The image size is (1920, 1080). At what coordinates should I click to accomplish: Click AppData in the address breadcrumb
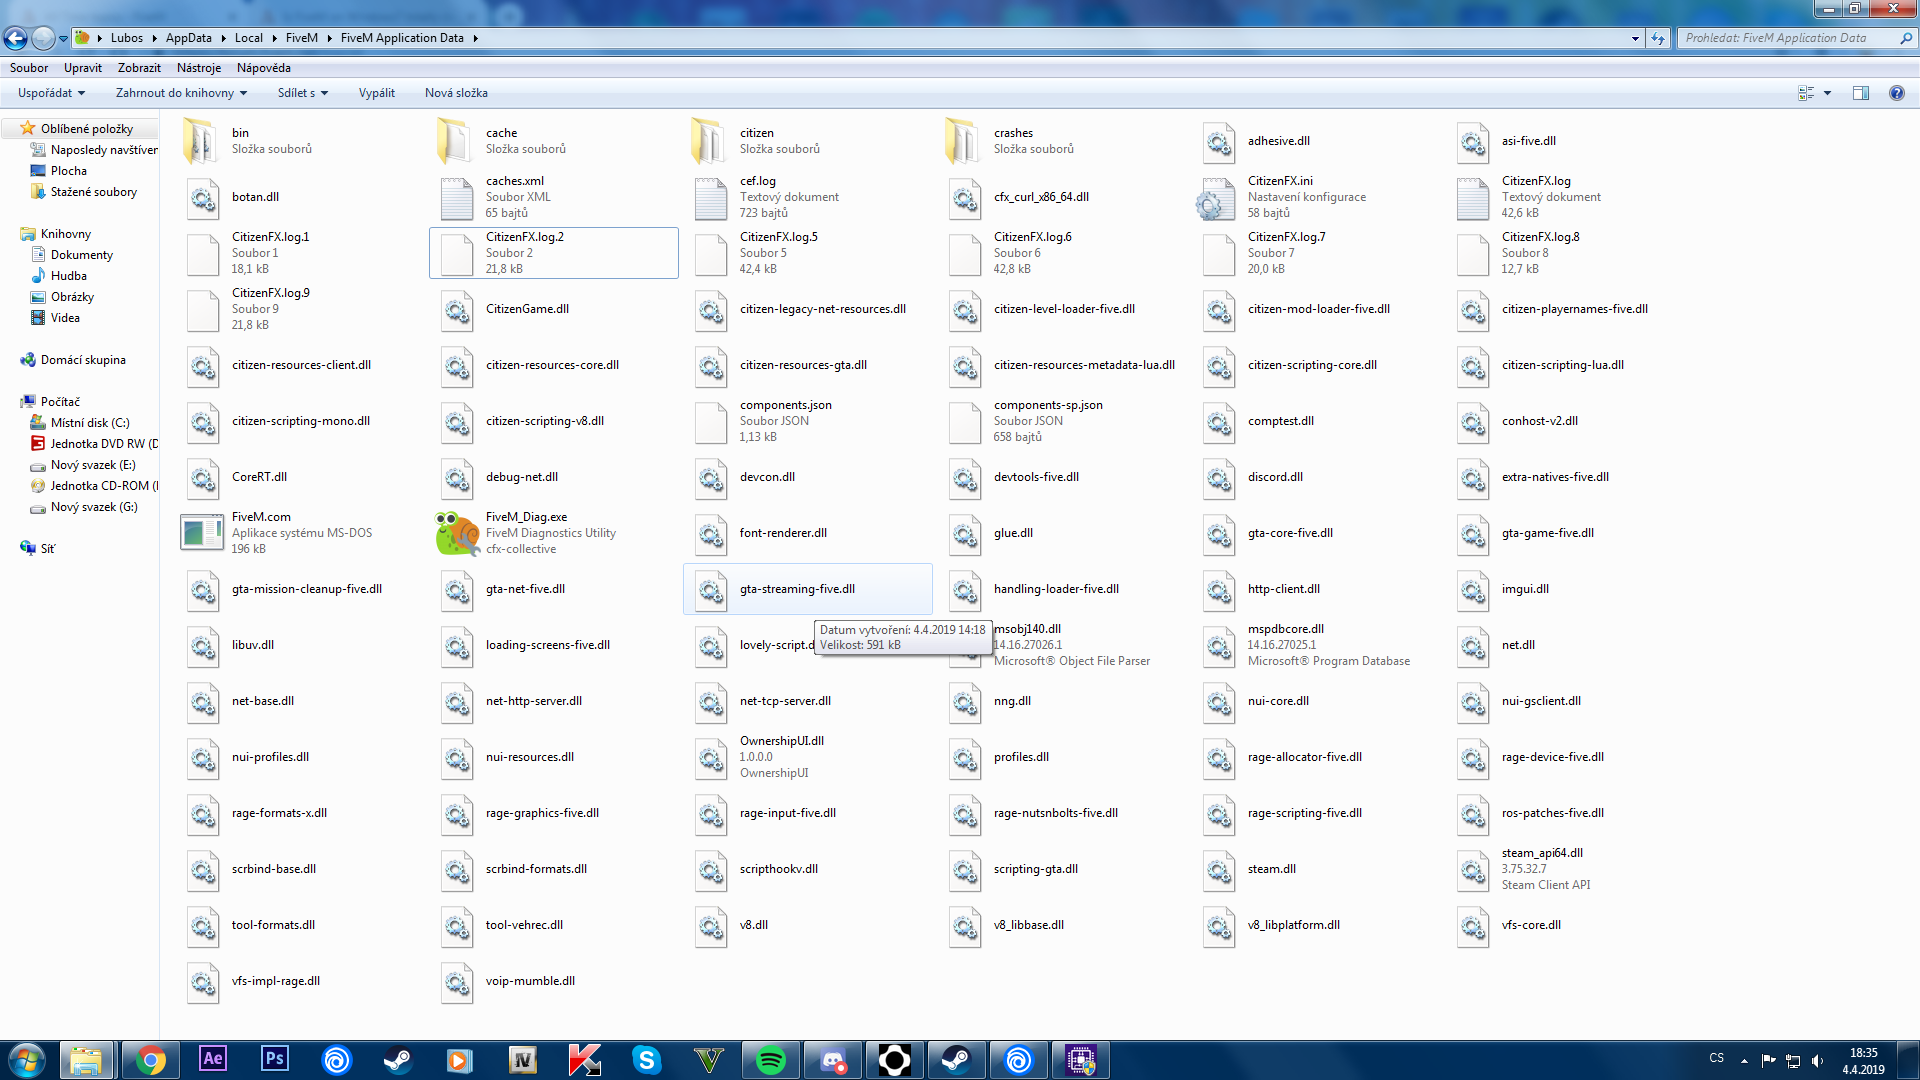pyautogui.click(x=188, y=38)
